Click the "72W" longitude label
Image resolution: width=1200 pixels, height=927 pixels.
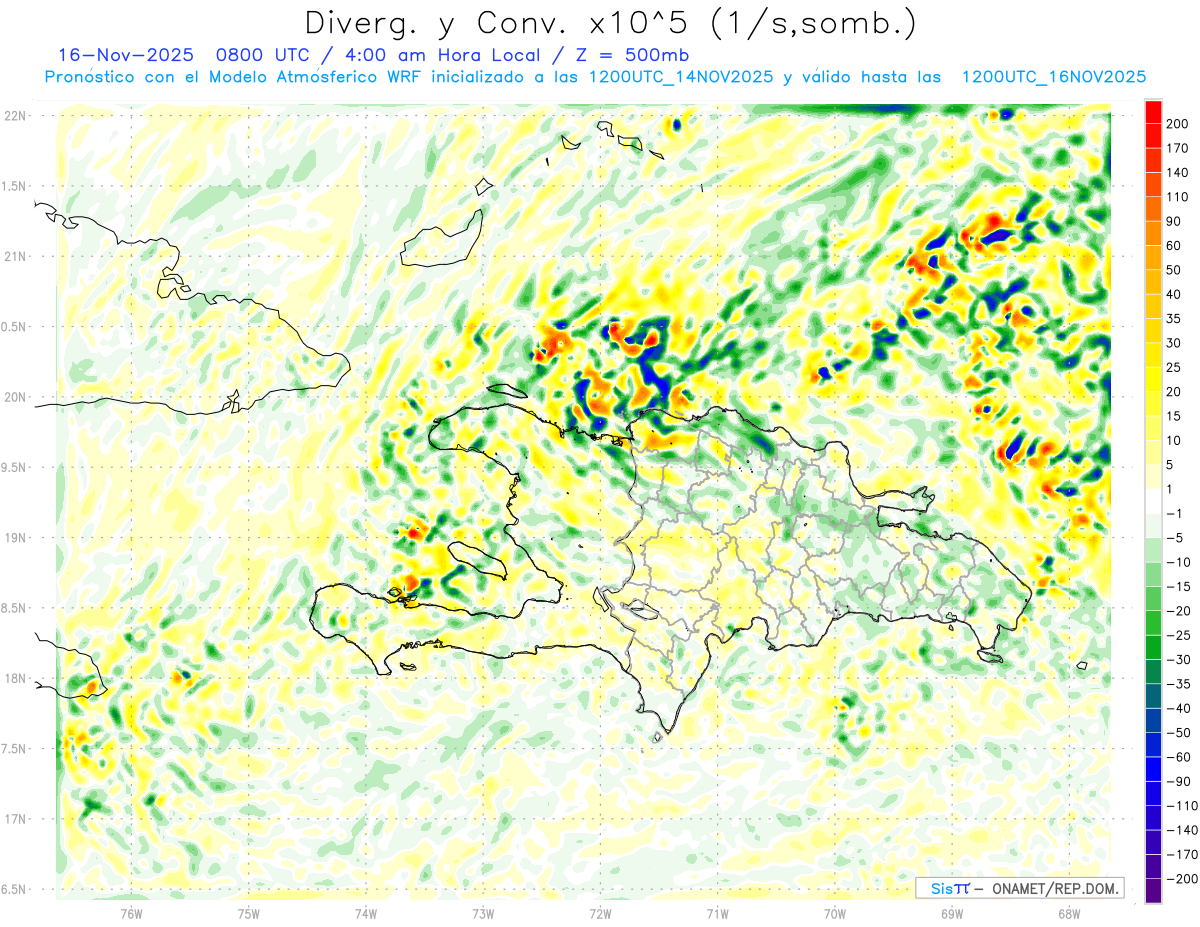click(600, 913)
